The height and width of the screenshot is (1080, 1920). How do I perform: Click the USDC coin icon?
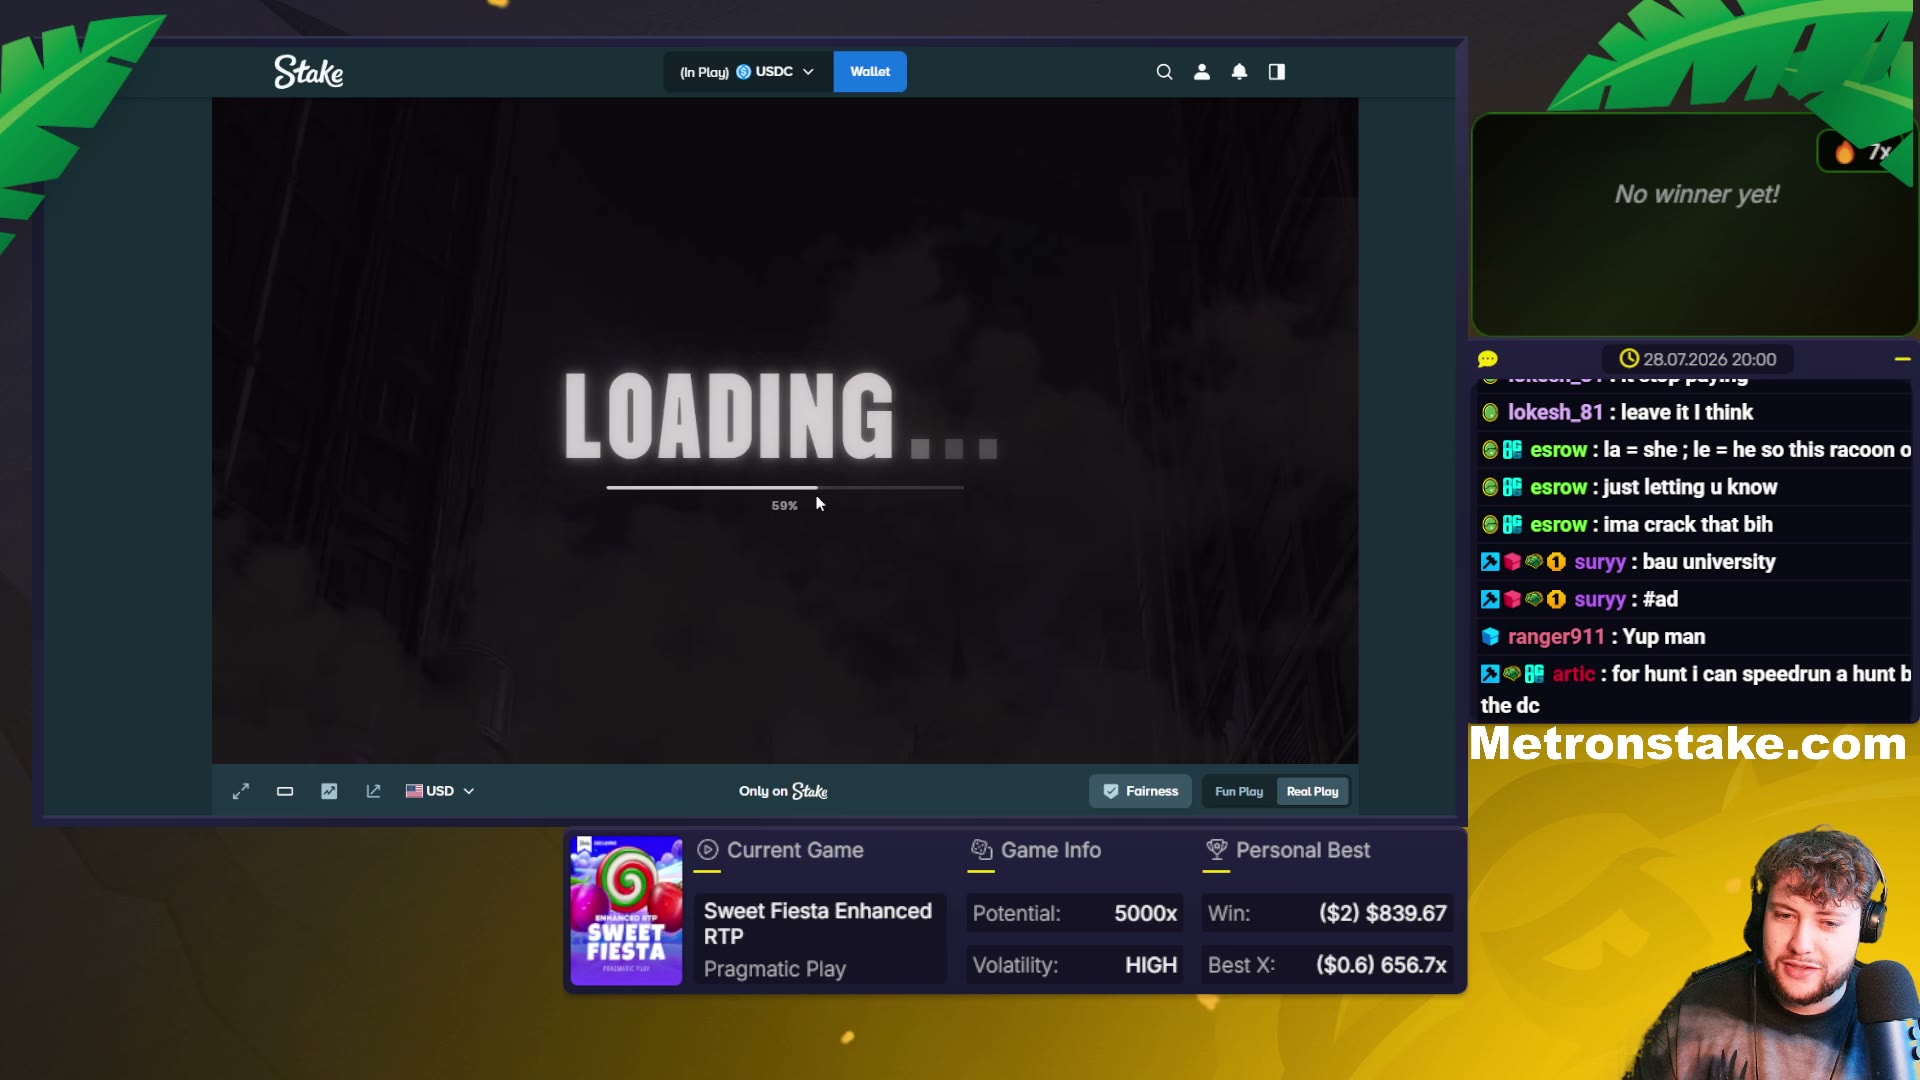(x=743, y=72)
